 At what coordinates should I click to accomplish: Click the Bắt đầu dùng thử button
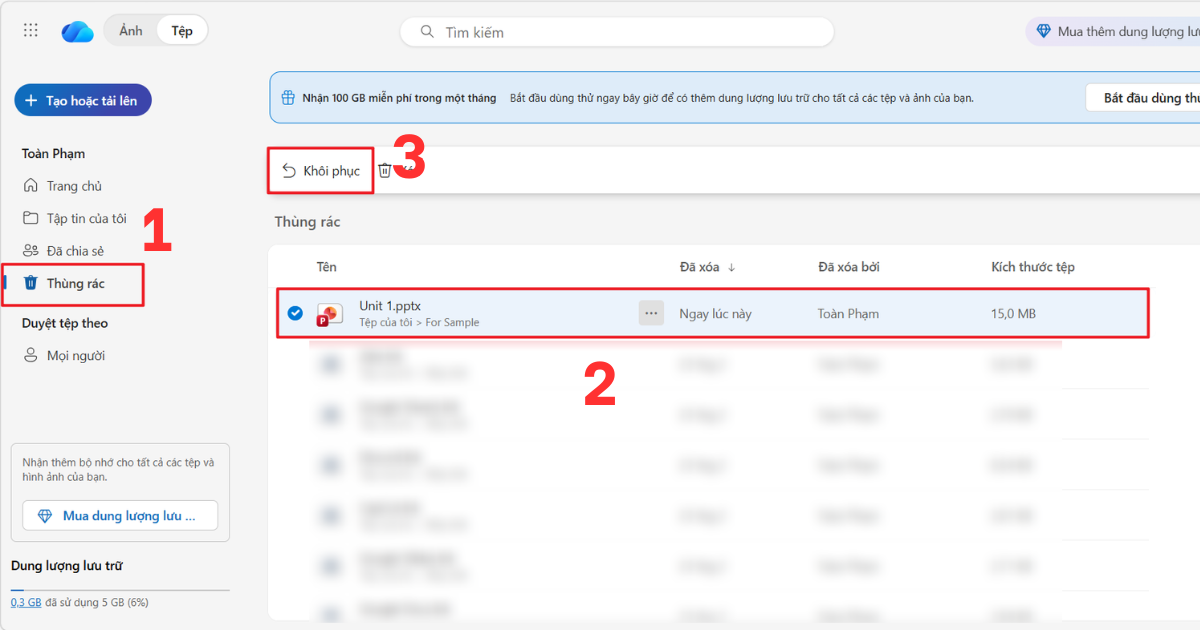[1148, 97]
